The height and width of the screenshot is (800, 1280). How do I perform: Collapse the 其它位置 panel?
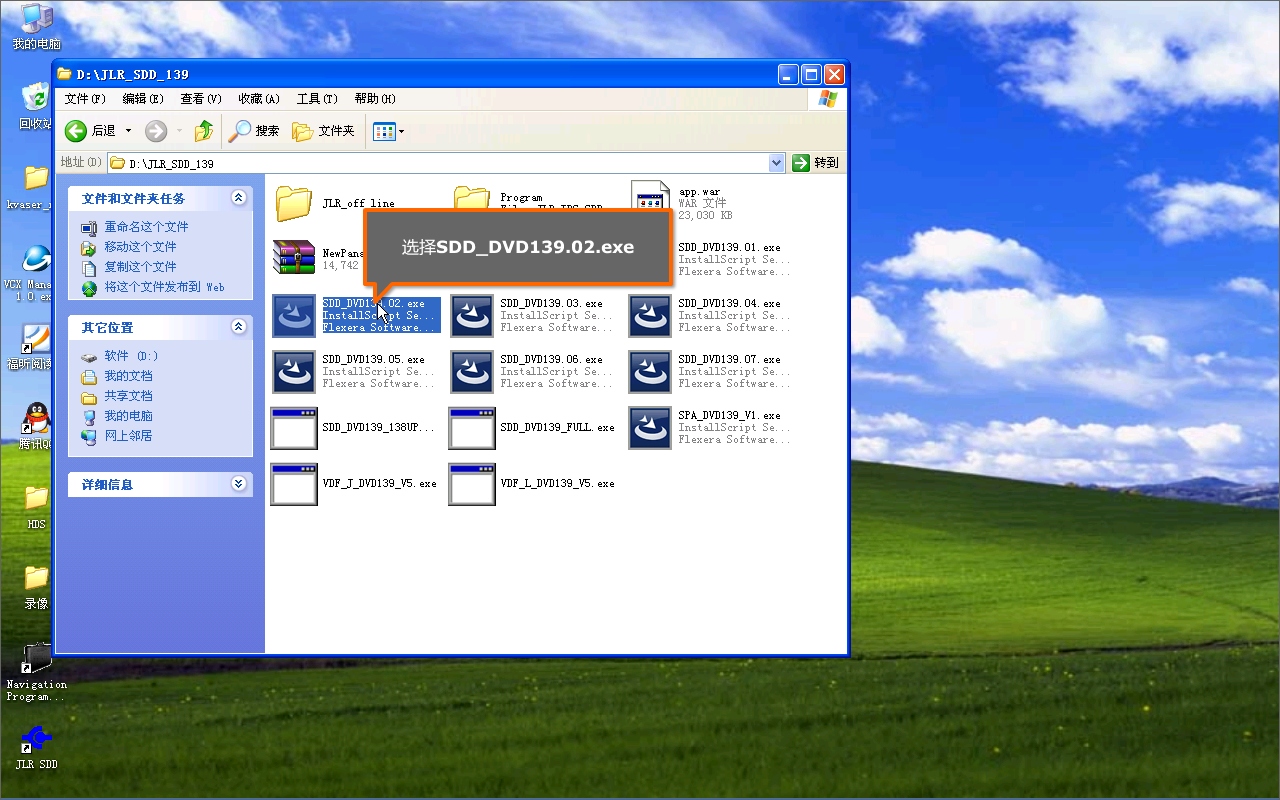pos(238,327)
